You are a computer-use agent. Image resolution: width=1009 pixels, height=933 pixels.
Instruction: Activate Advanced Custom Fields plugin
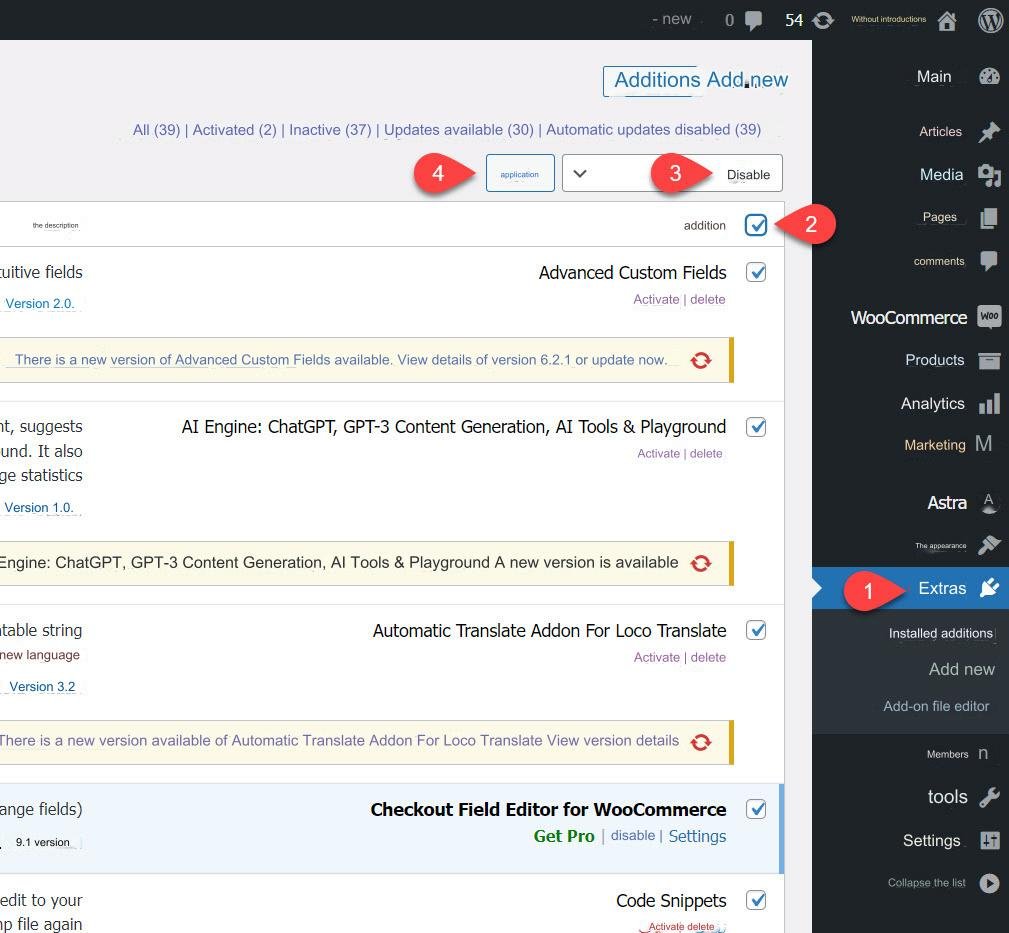point(656,299)
